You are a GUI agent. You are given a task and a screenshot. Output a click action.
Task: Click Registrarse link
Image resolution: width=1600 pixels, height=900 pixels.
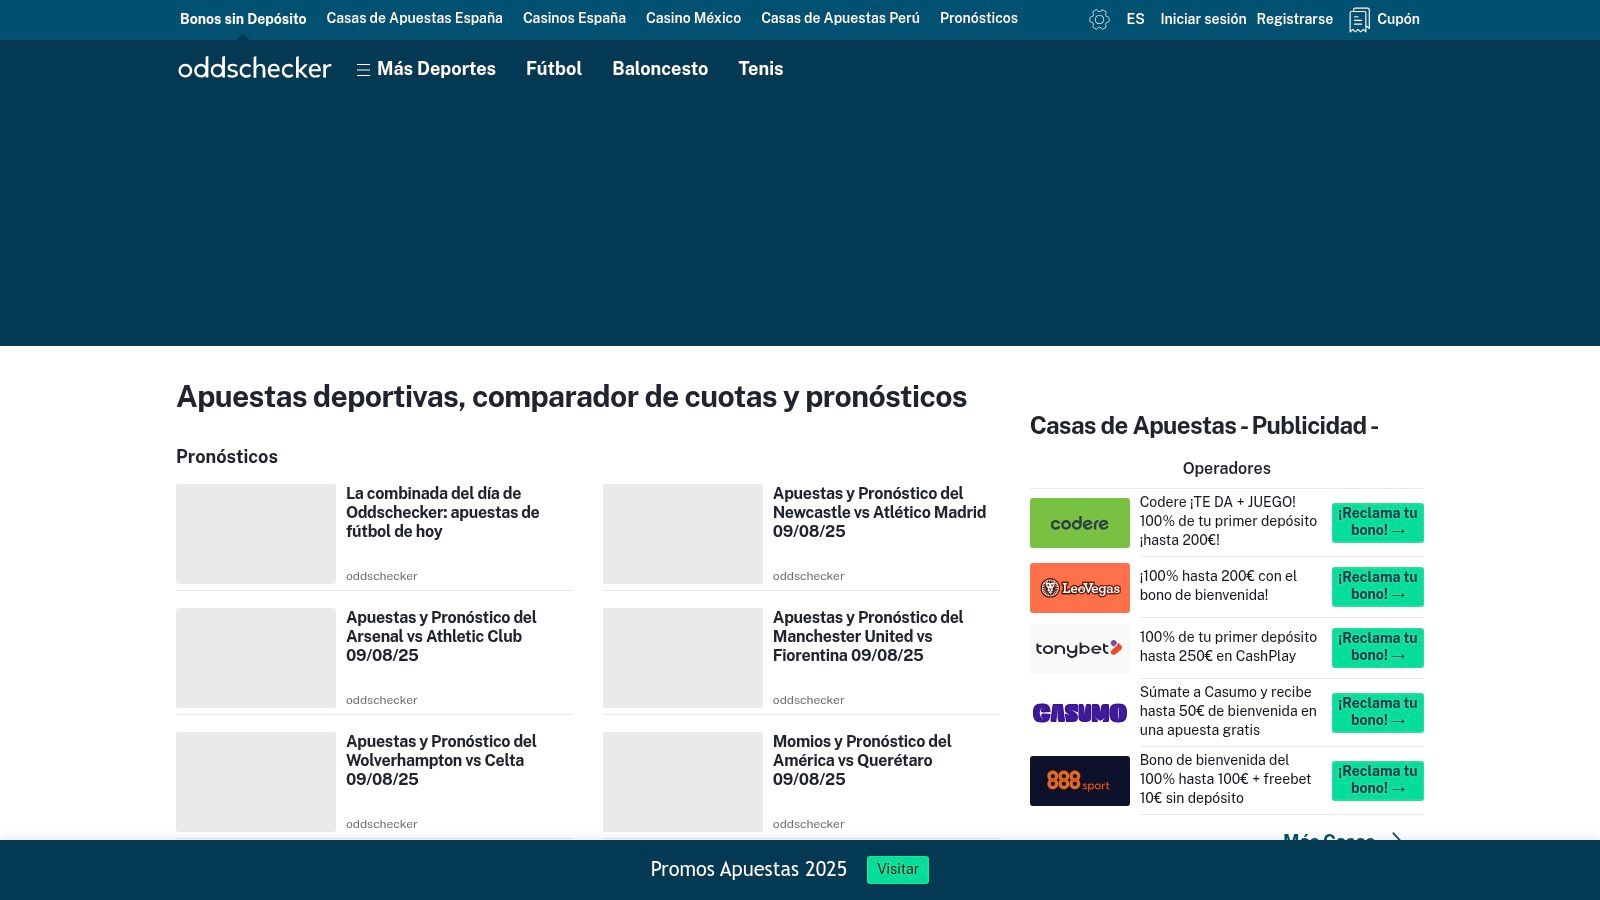pyautogui.click(x=1294, y=19)
